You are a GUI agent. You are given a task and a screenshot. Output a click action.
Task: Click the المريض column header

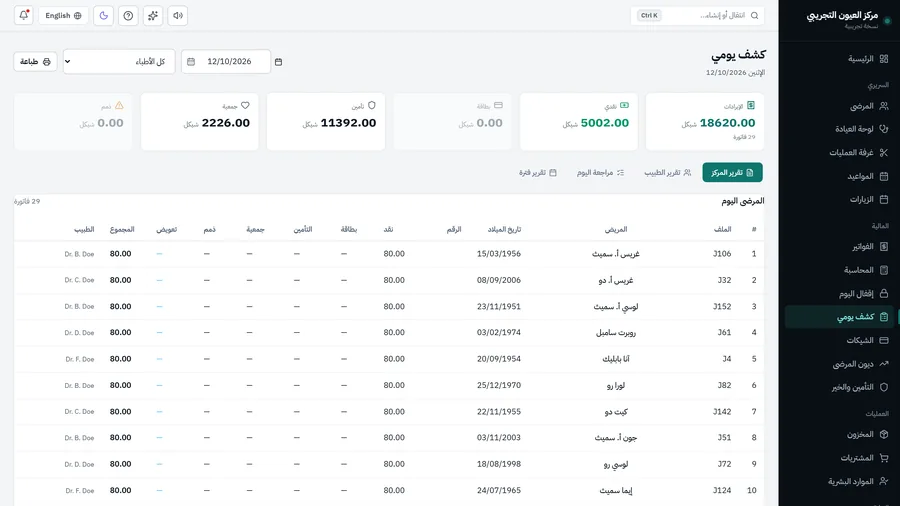coord(616,229)
